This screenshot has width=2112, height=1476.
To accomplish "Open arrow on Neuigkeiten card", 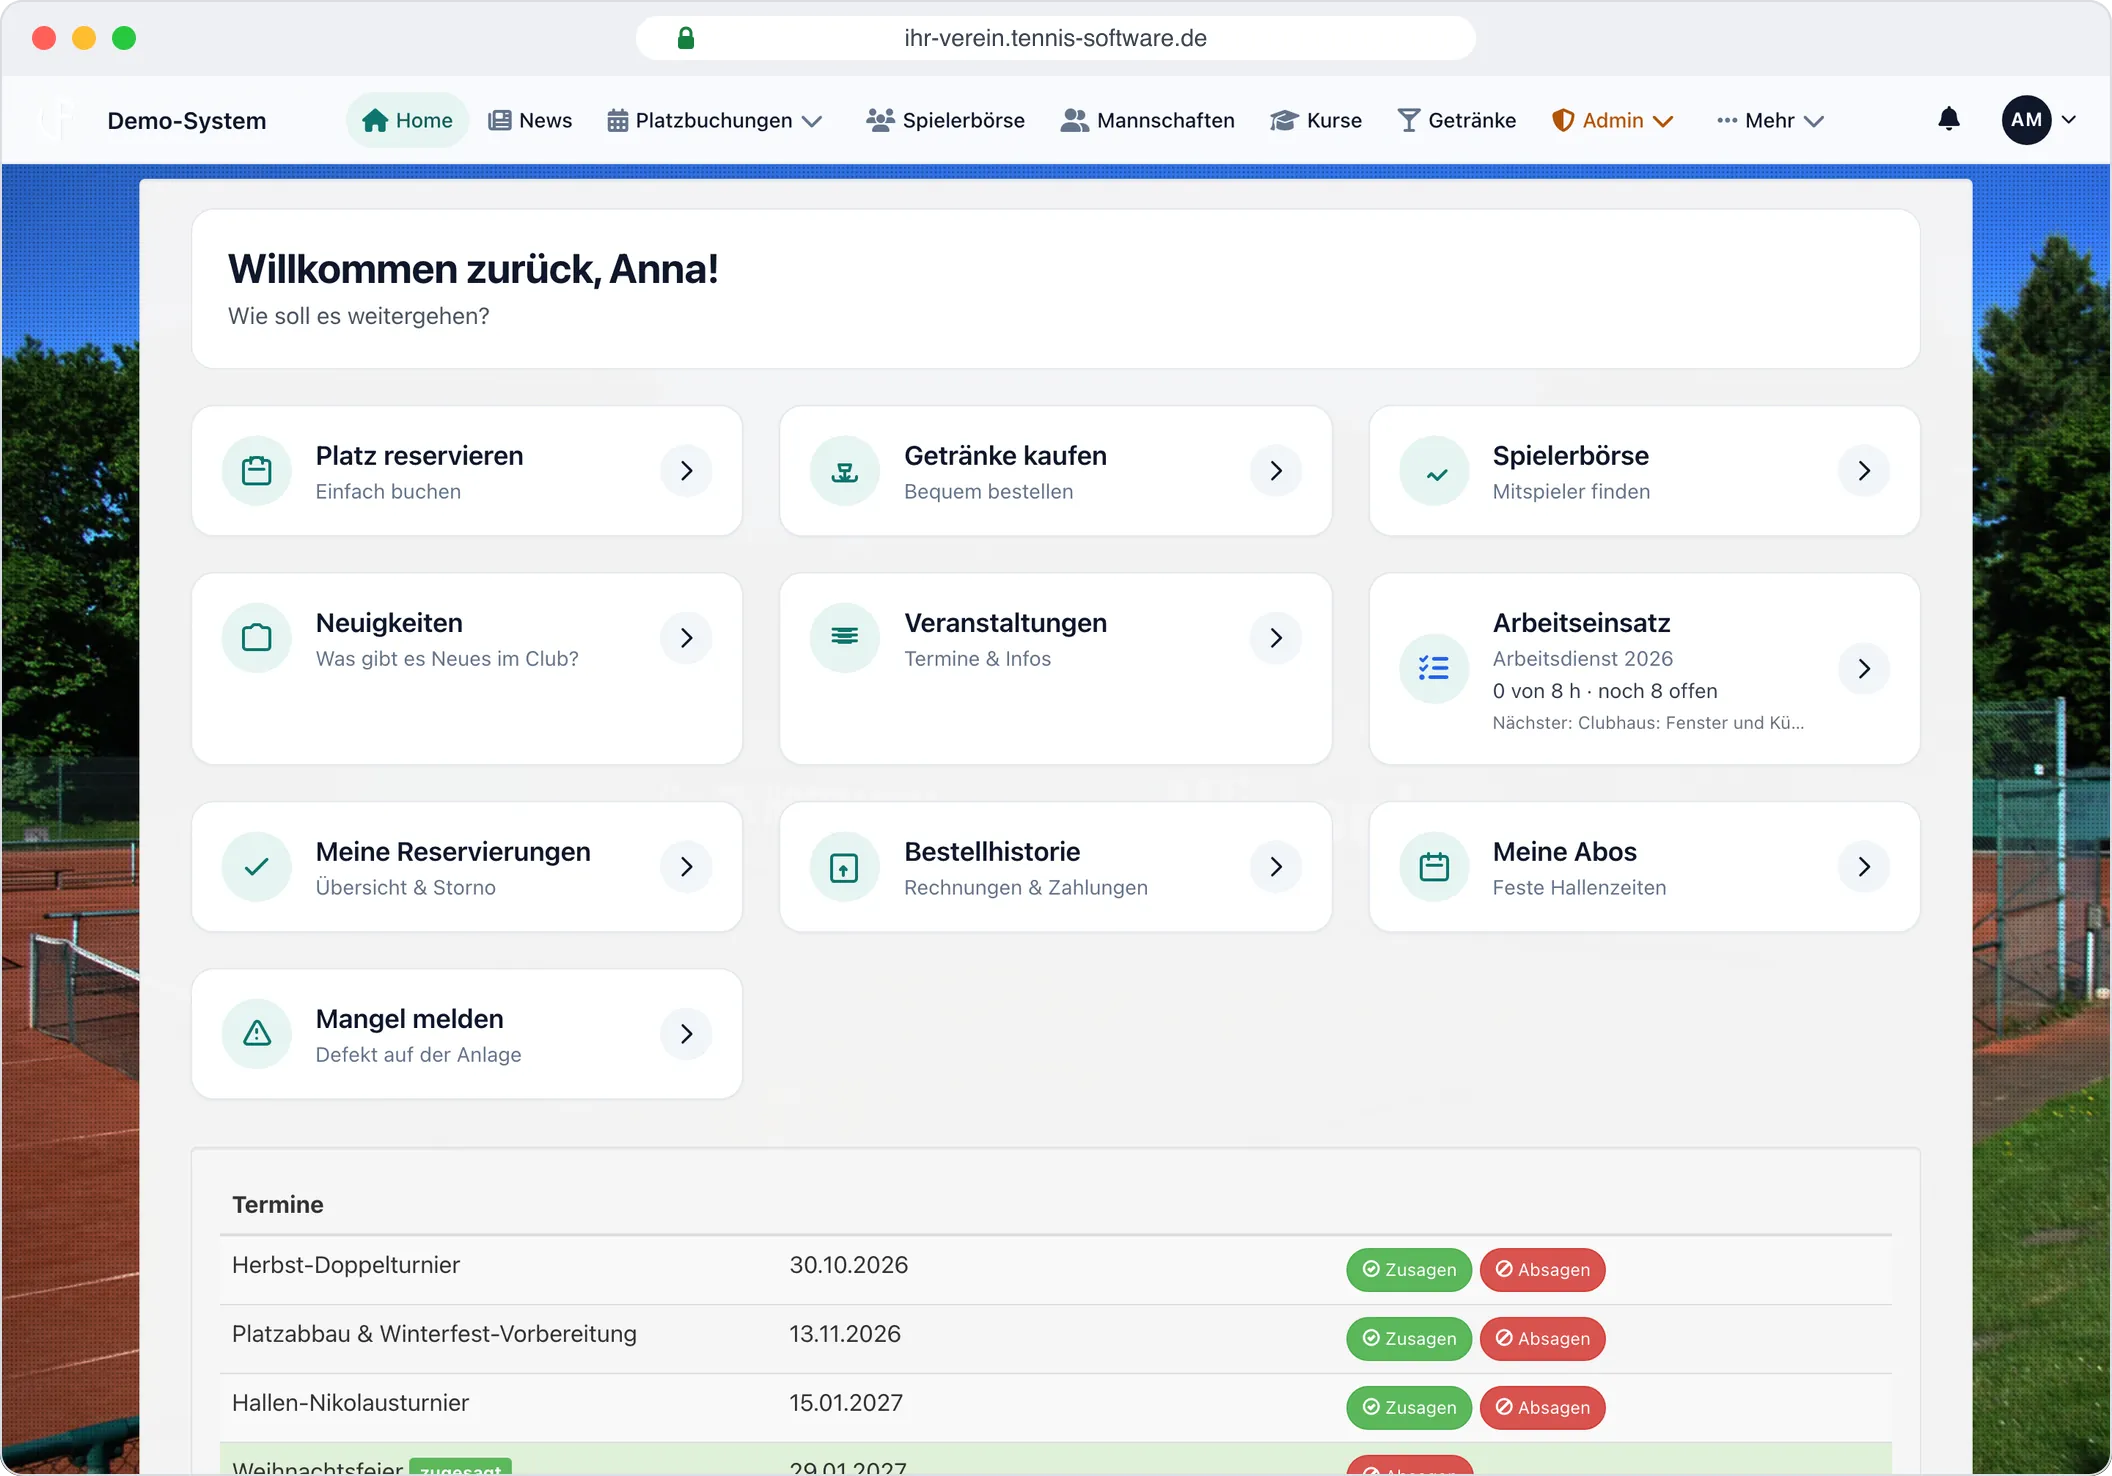I will (687, 638).
